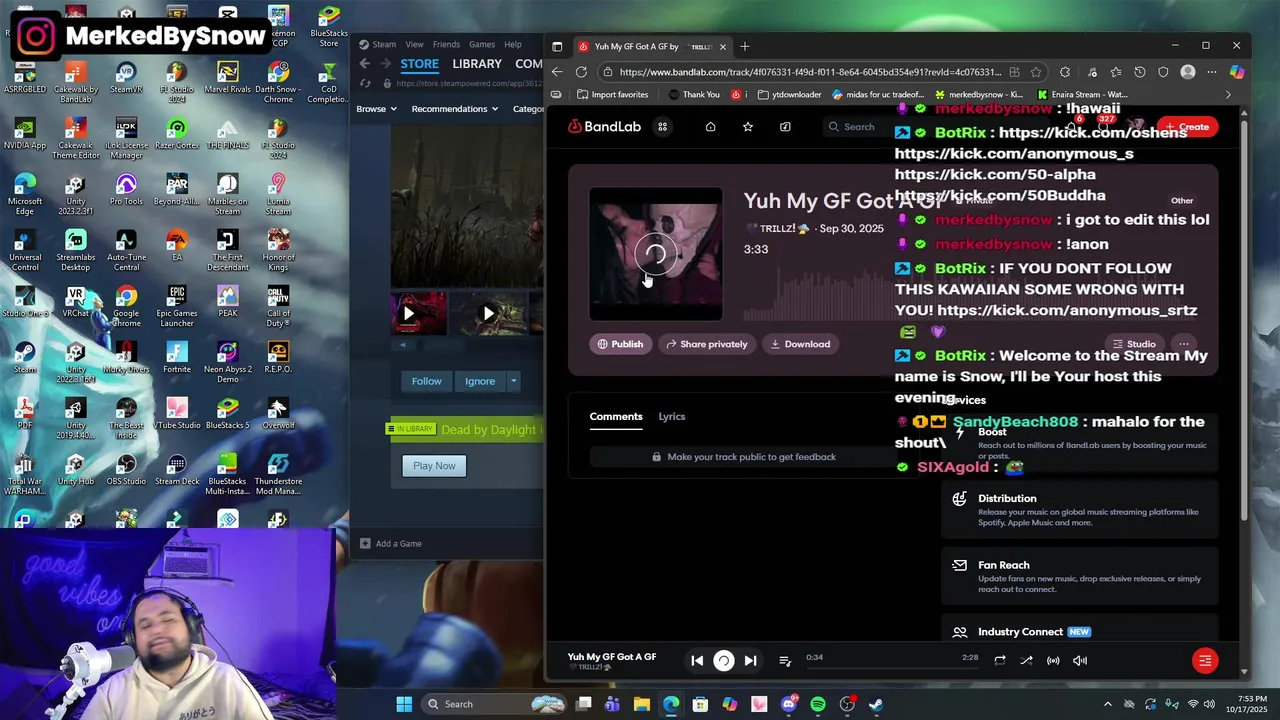
Task: Open the BandLab apps grid icon
Action: 662,127
